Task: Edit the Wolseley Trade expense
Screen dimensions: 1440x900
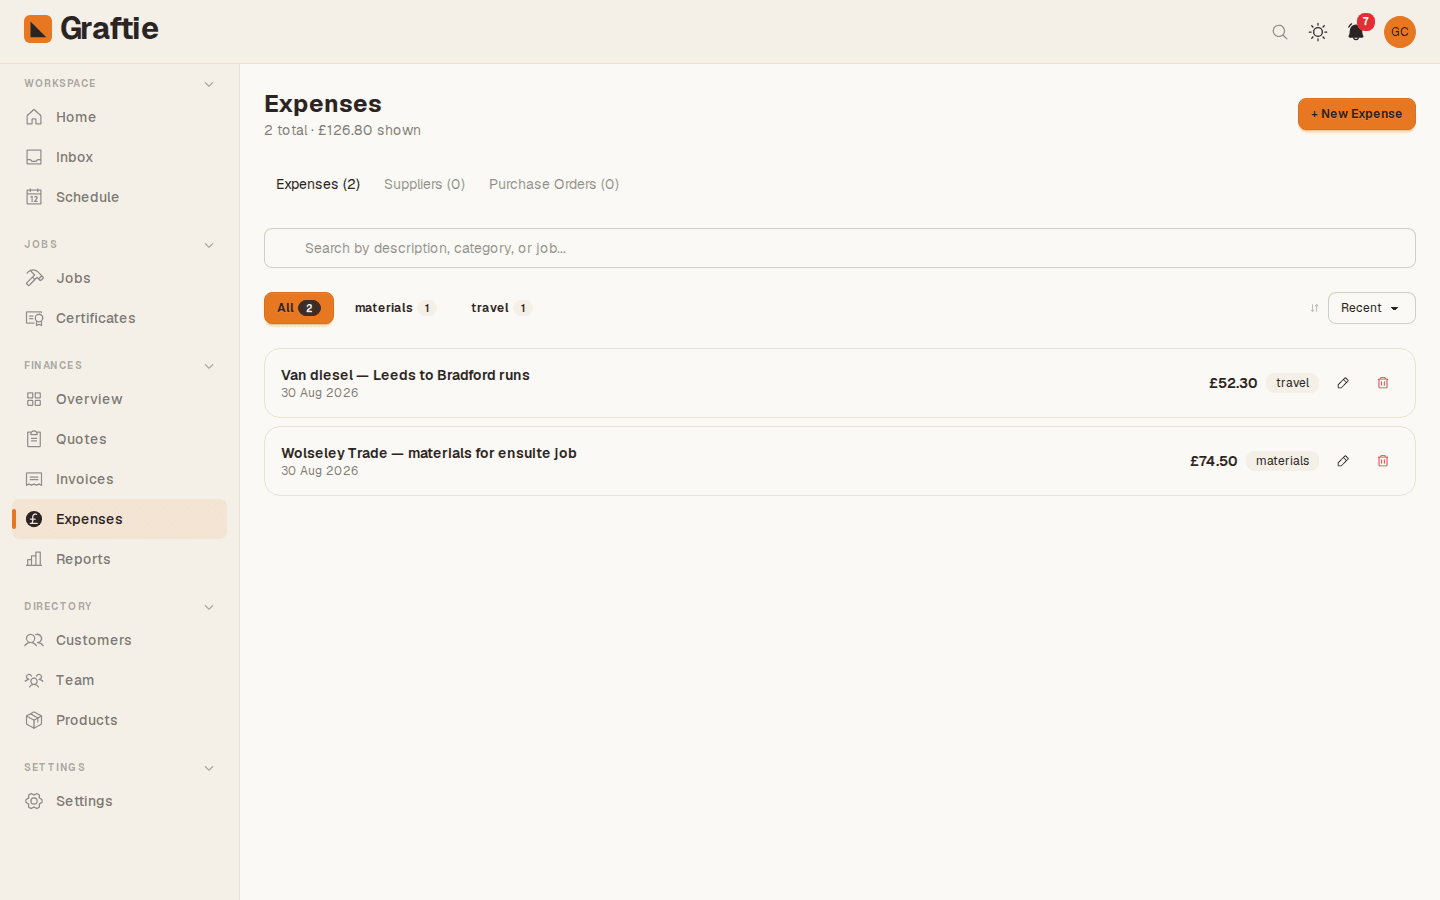Action: pos(1343,461)
